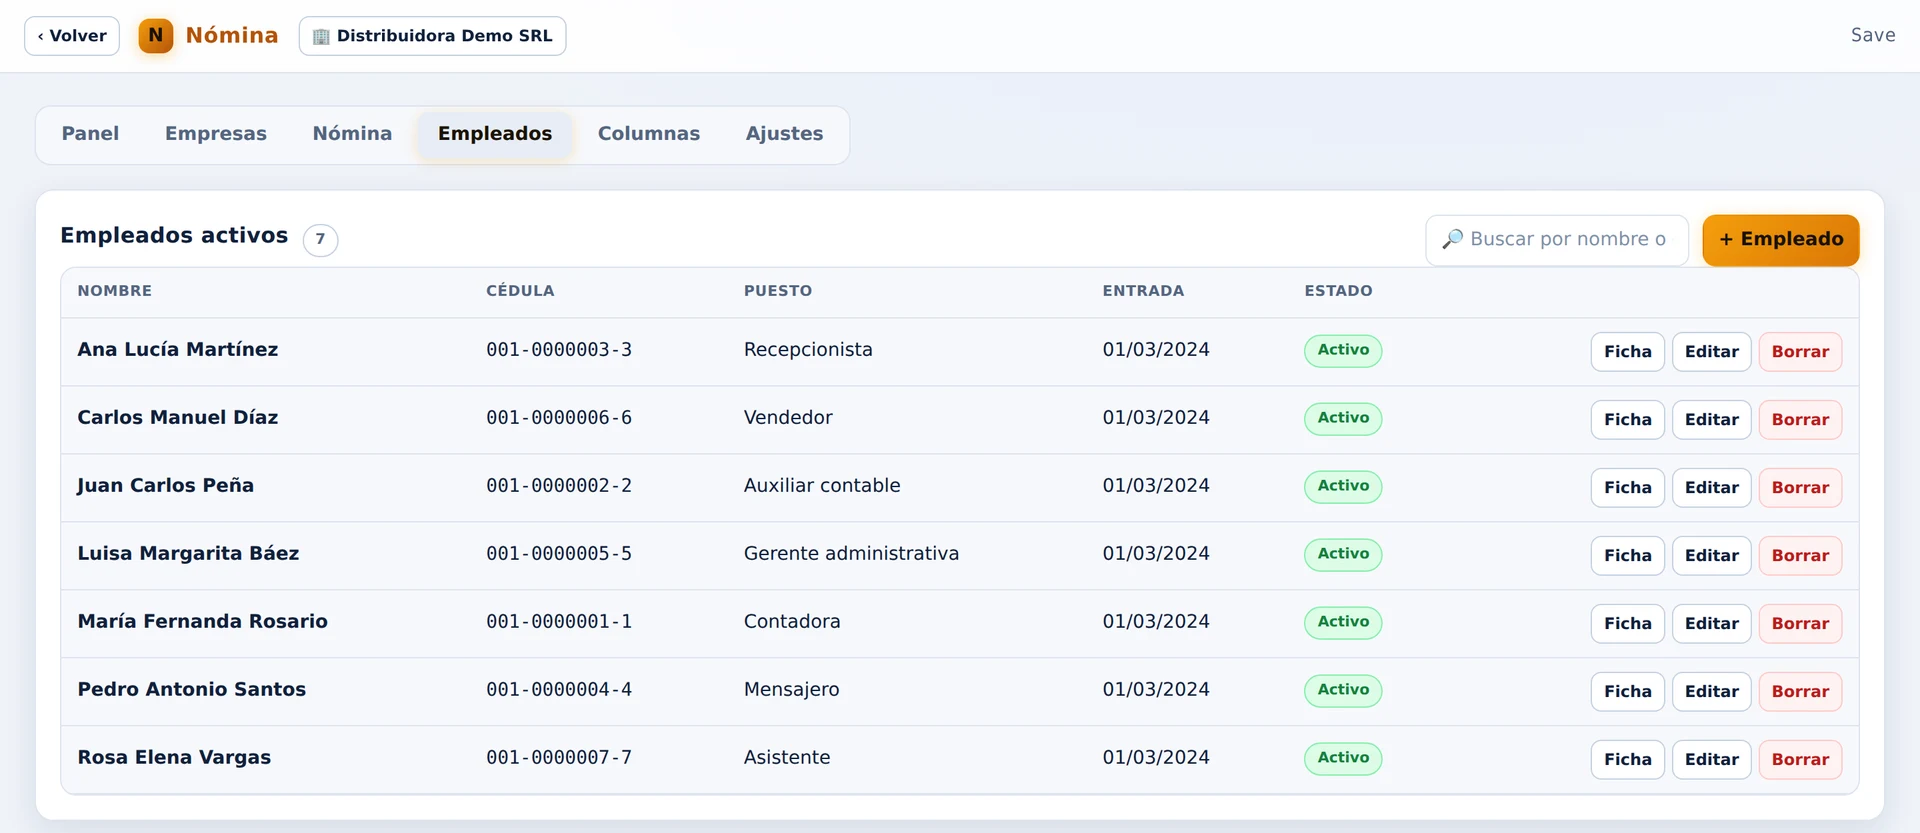Switch to the Panel tab
This screenshot has width=1920, height=833.
90,134
